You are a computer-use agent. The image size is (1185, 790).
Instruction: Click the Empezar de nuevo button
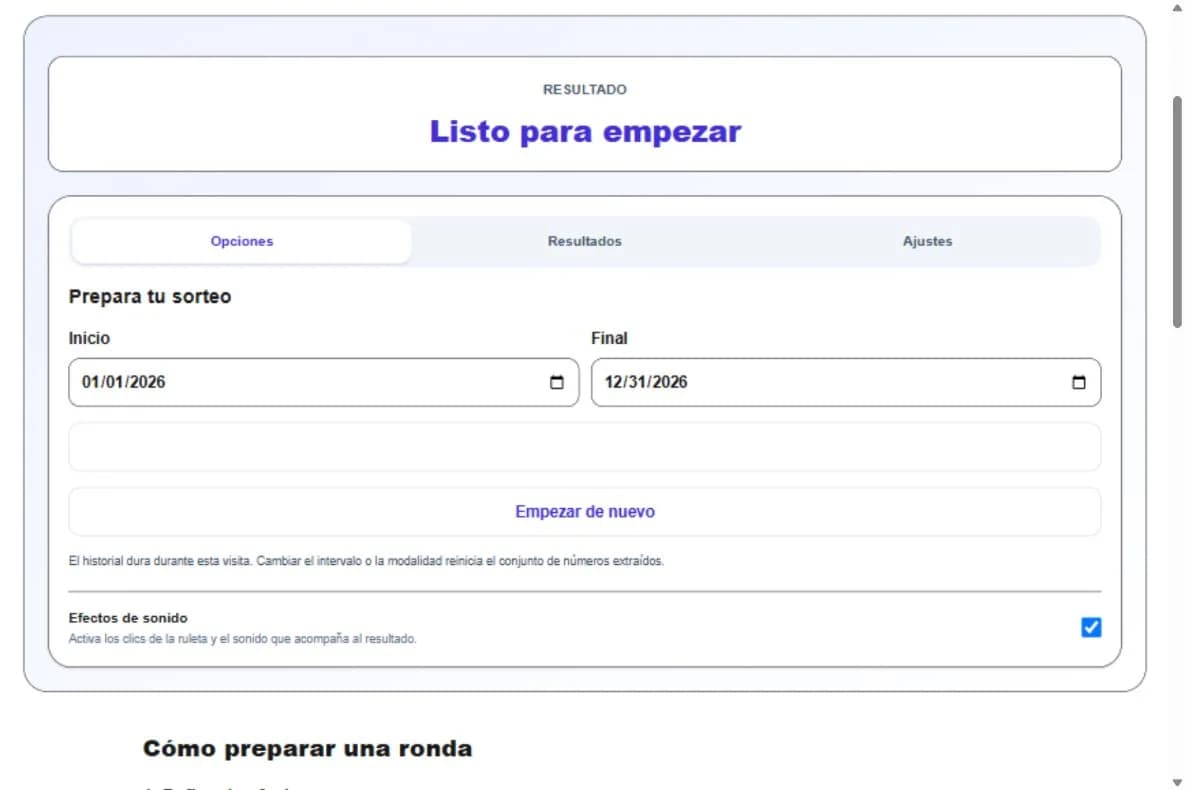(585, 512)
